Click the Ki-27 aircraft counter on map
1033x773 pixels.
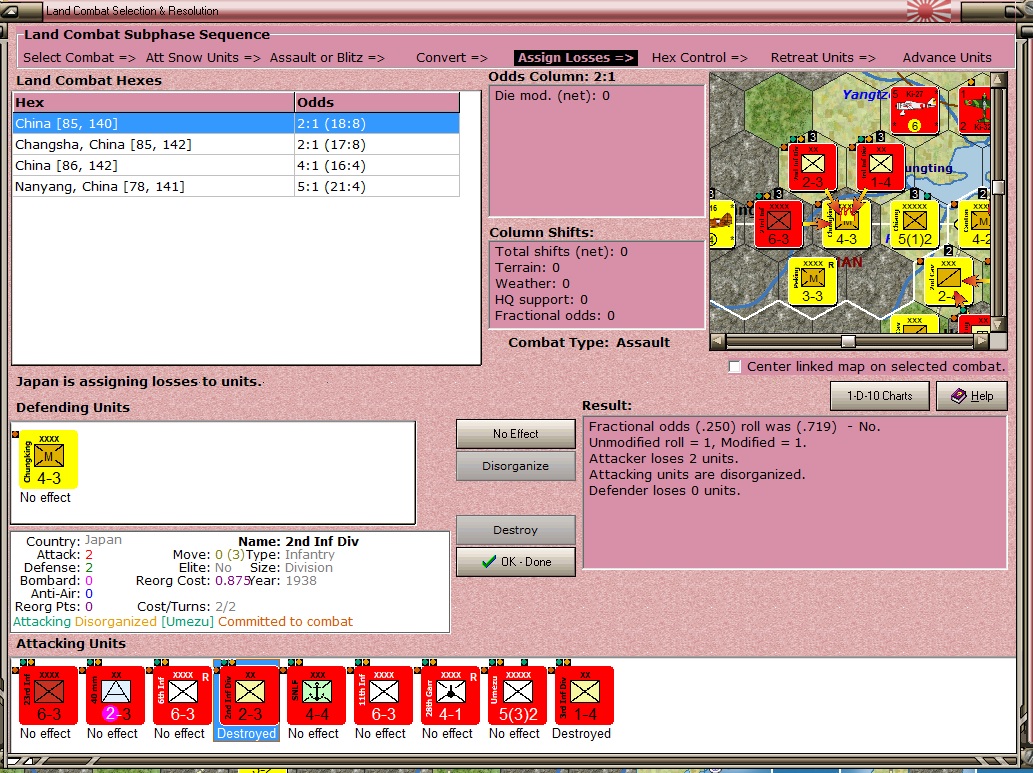[x=914, y=110]
